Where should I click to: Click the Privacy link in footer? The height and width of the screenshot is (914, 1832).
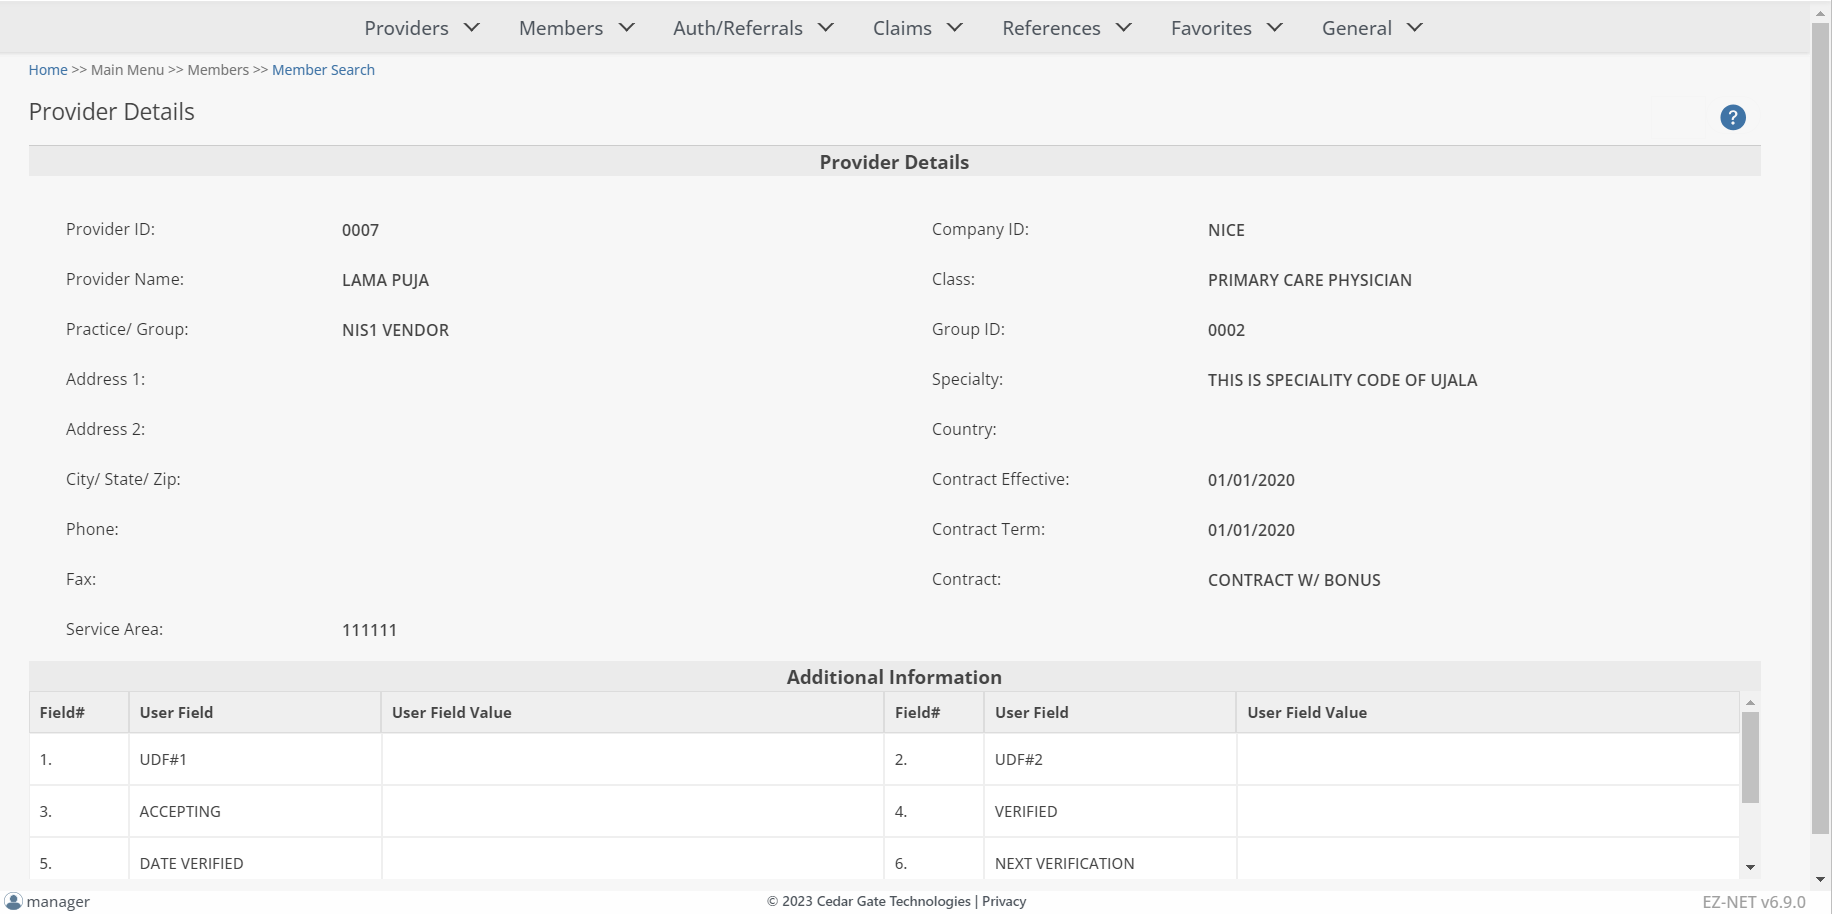(x=1004, y=901)
